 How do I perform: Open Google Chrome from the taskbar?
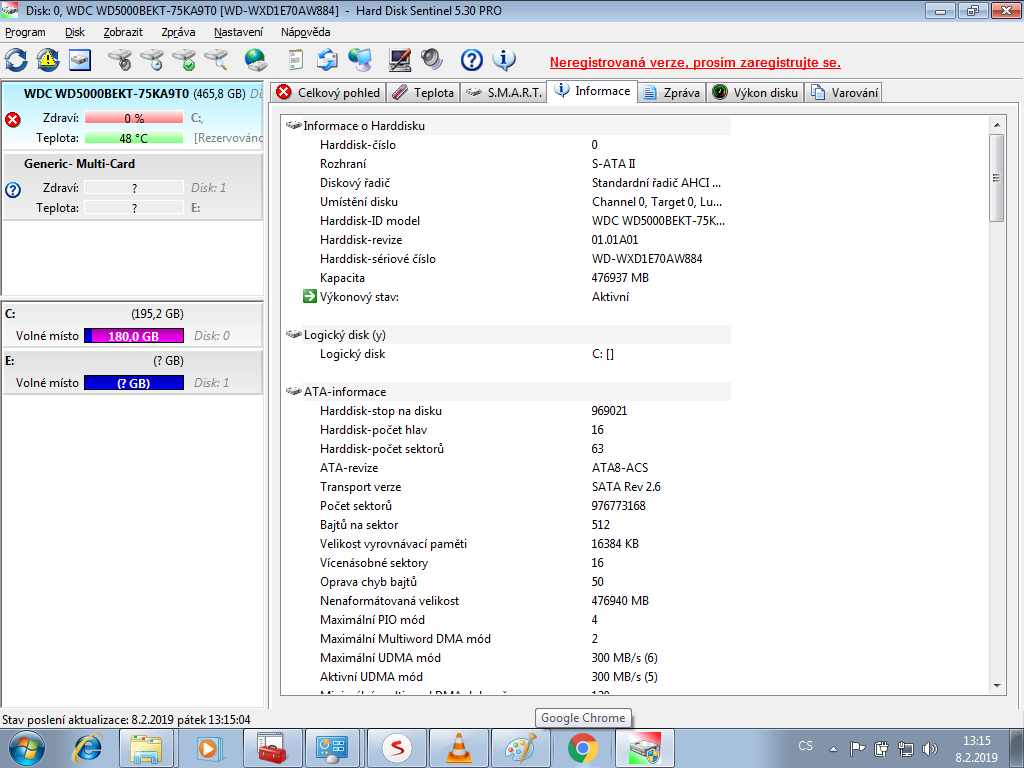coord(583,748)
